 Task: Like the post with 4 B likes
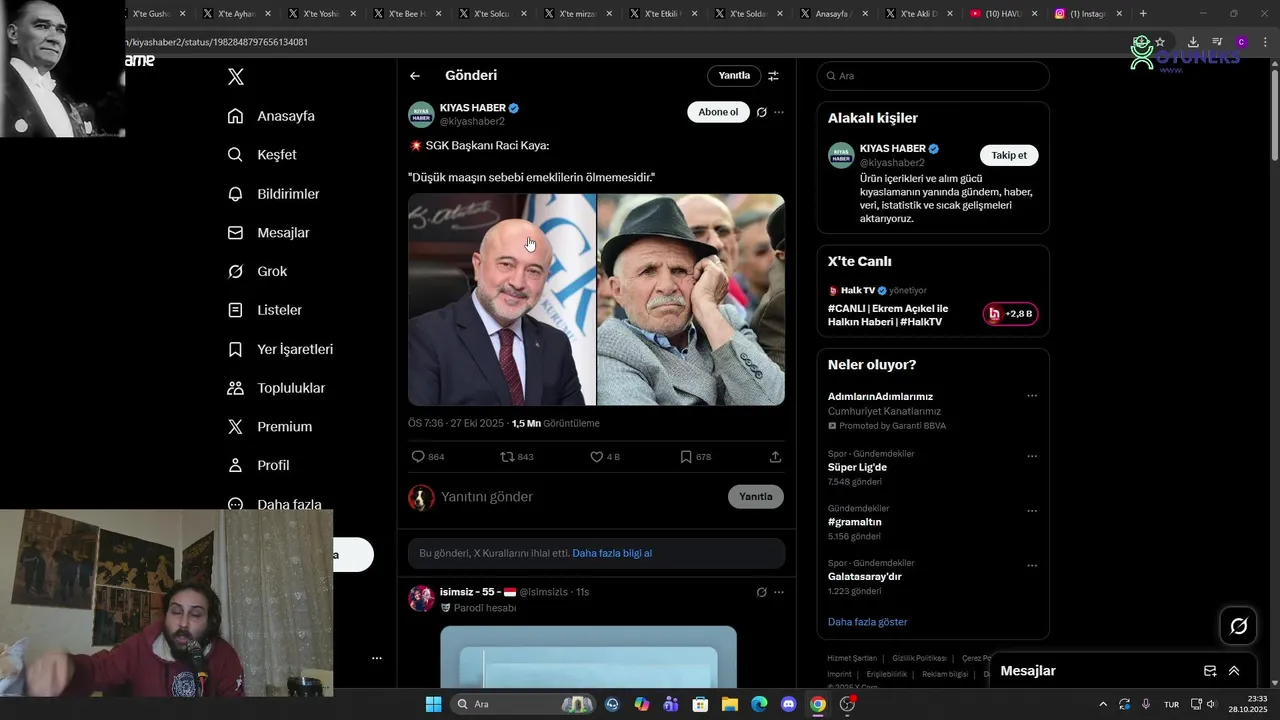coord(605,457)
